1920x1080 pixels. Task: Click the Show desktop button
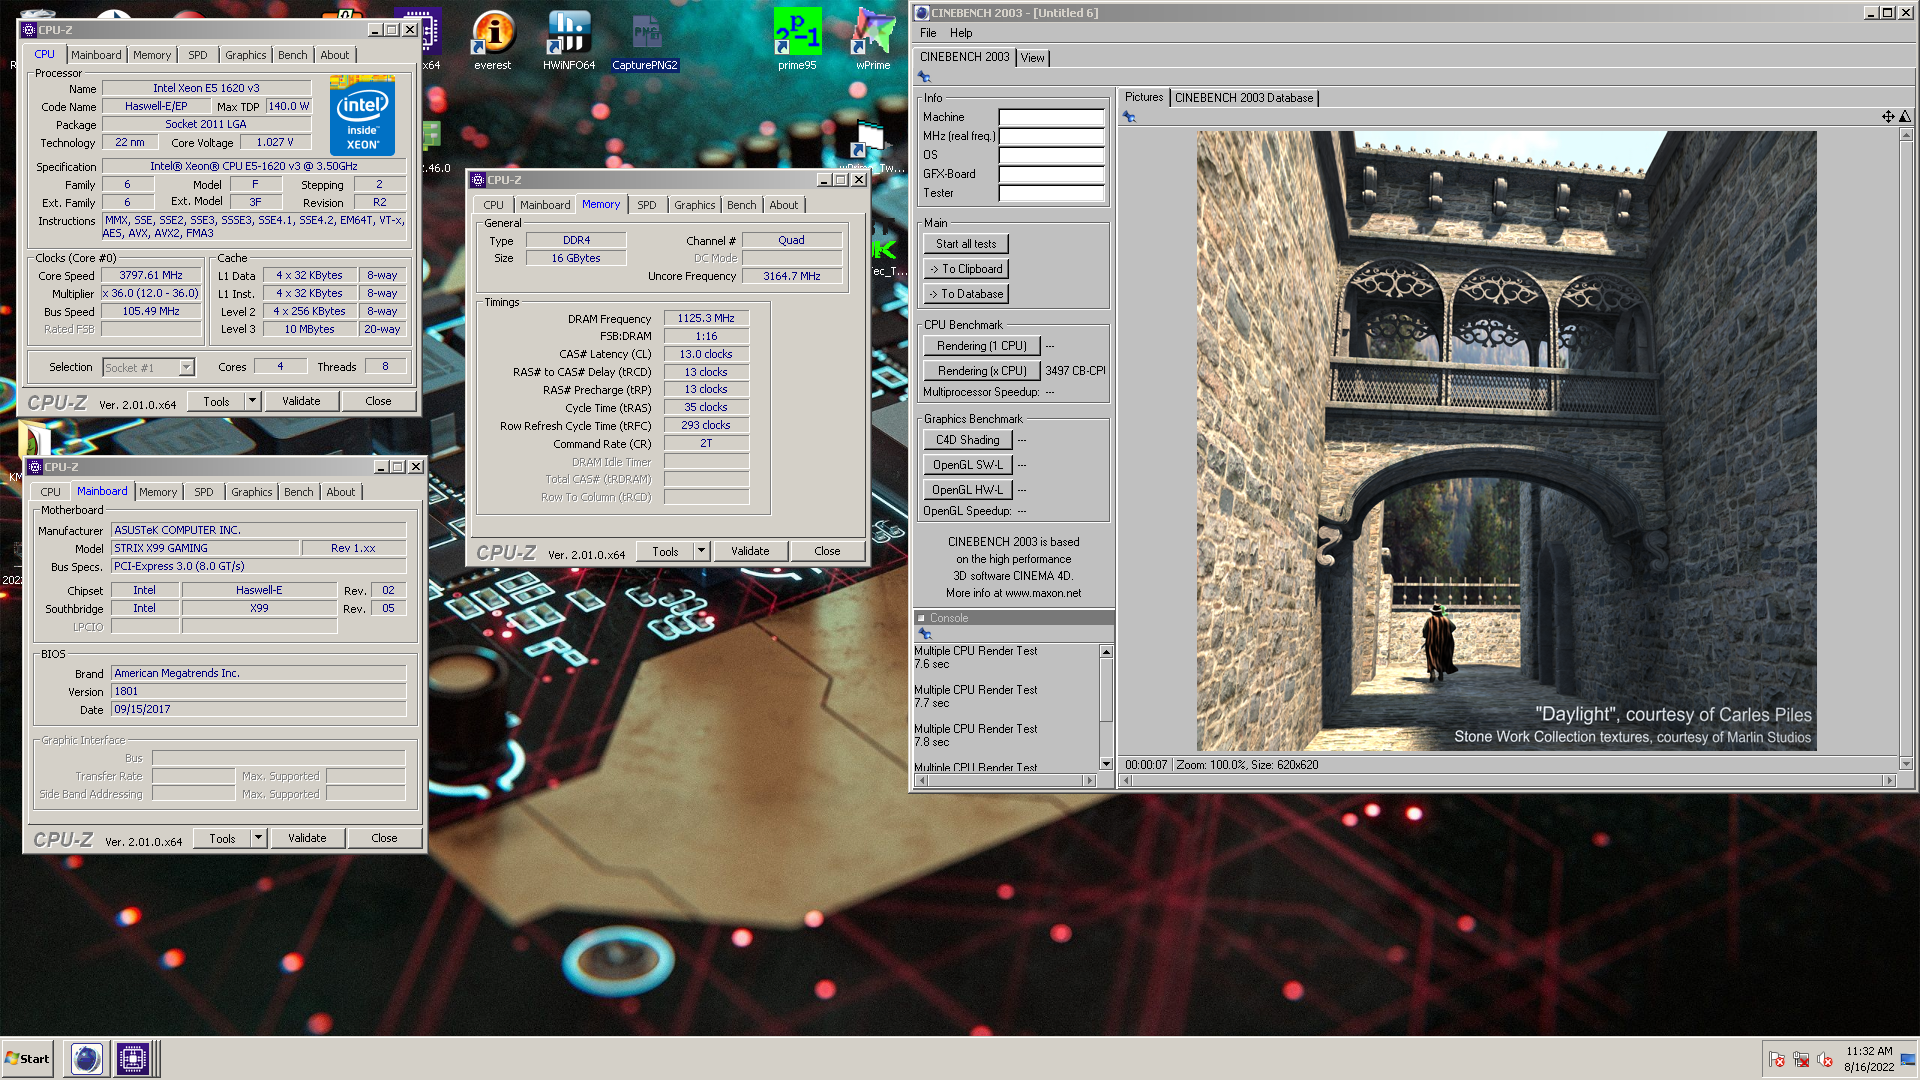click(1909, 1059)
